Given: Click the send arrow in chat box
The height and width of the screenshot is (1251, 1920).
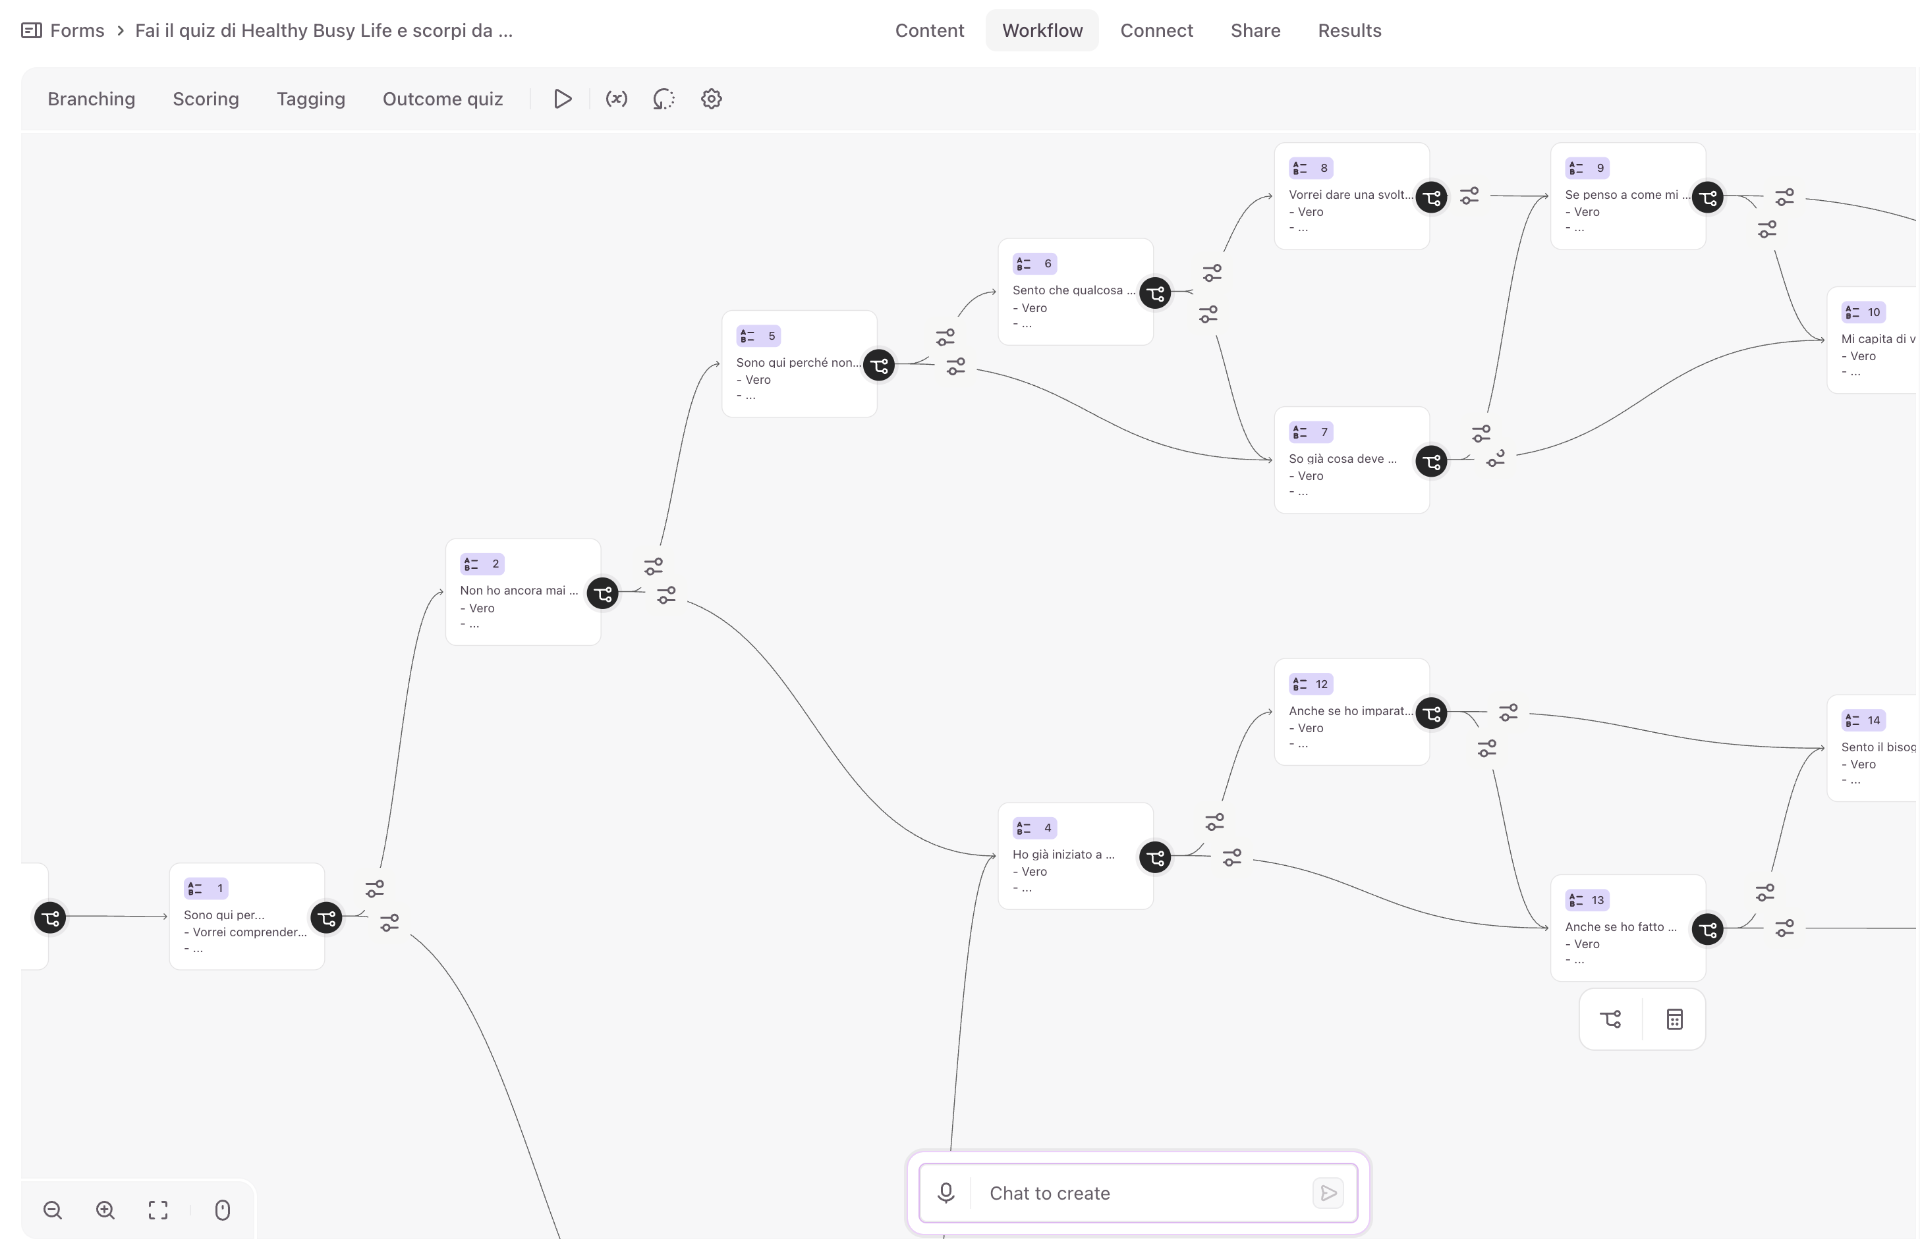Looking at the screenshot, I should (x=1328, y=1193).
